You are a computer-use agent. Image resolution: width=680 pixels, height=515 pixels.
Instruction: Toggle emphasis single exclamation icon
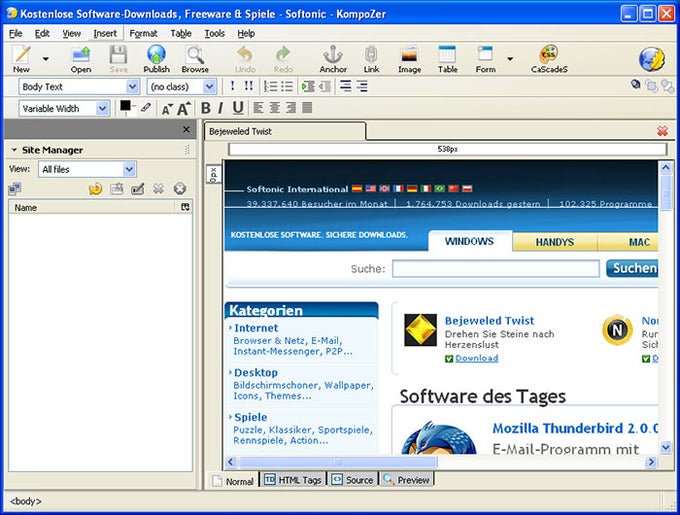coord(232,86)
